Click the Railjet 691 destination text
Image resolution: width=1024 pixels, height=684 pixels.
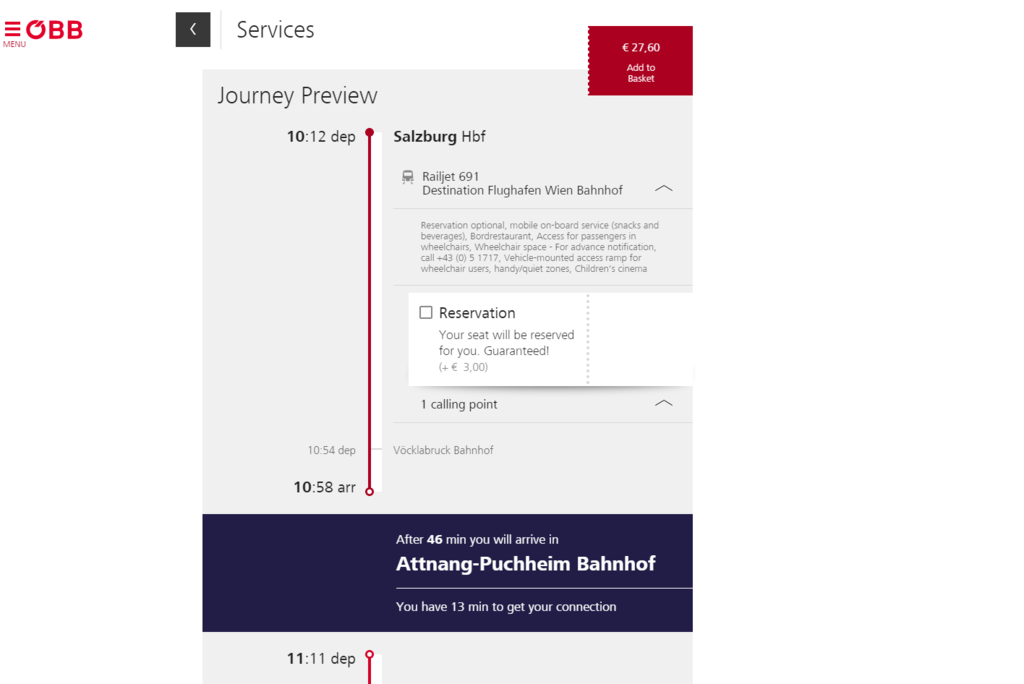[x=522, y=190]
